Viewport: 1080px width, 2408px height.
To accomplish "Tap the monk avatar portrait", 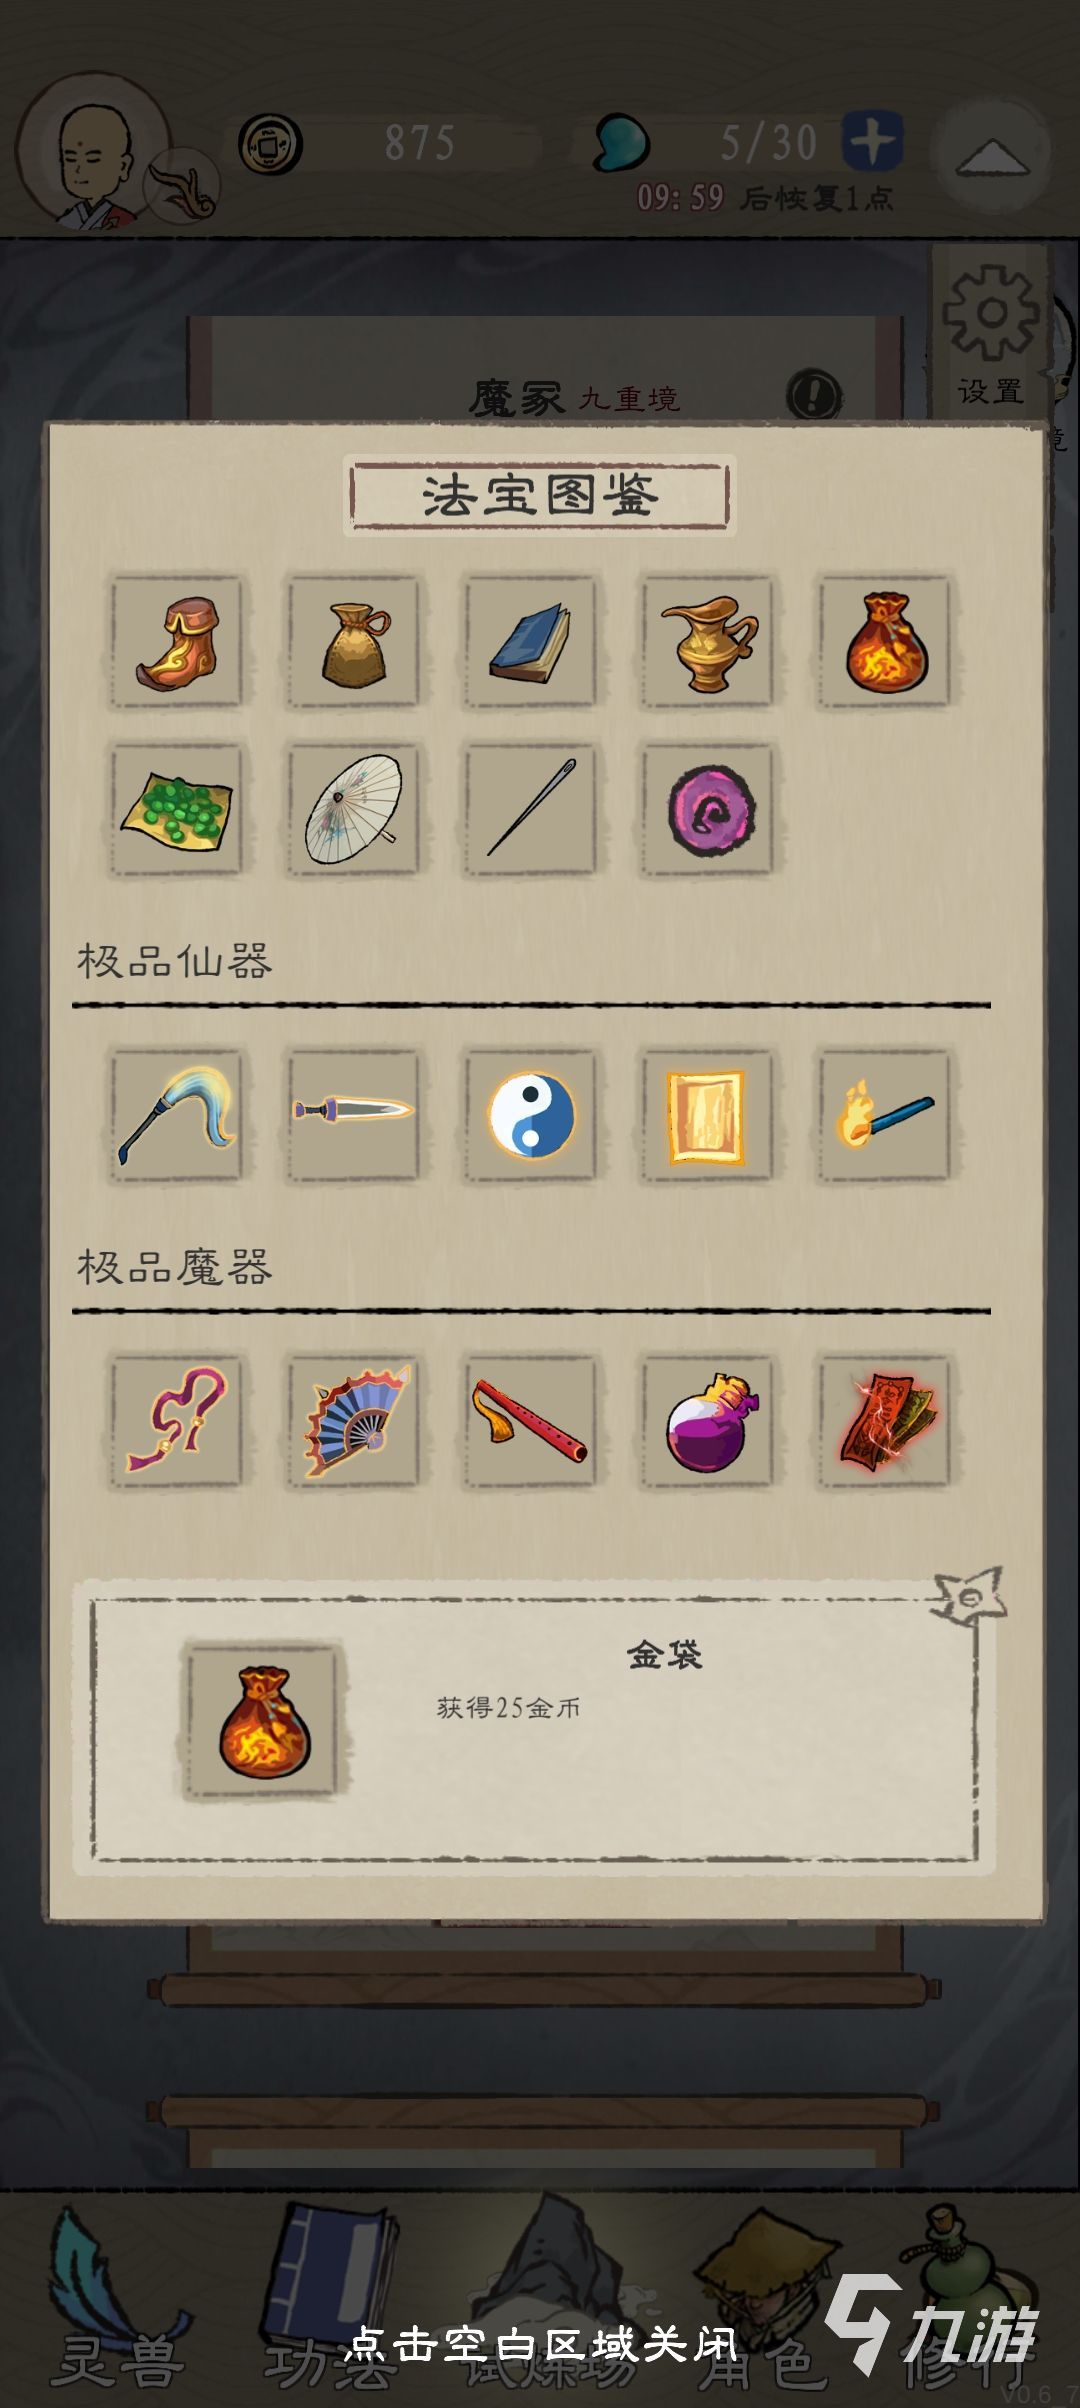I will (95, 152).
